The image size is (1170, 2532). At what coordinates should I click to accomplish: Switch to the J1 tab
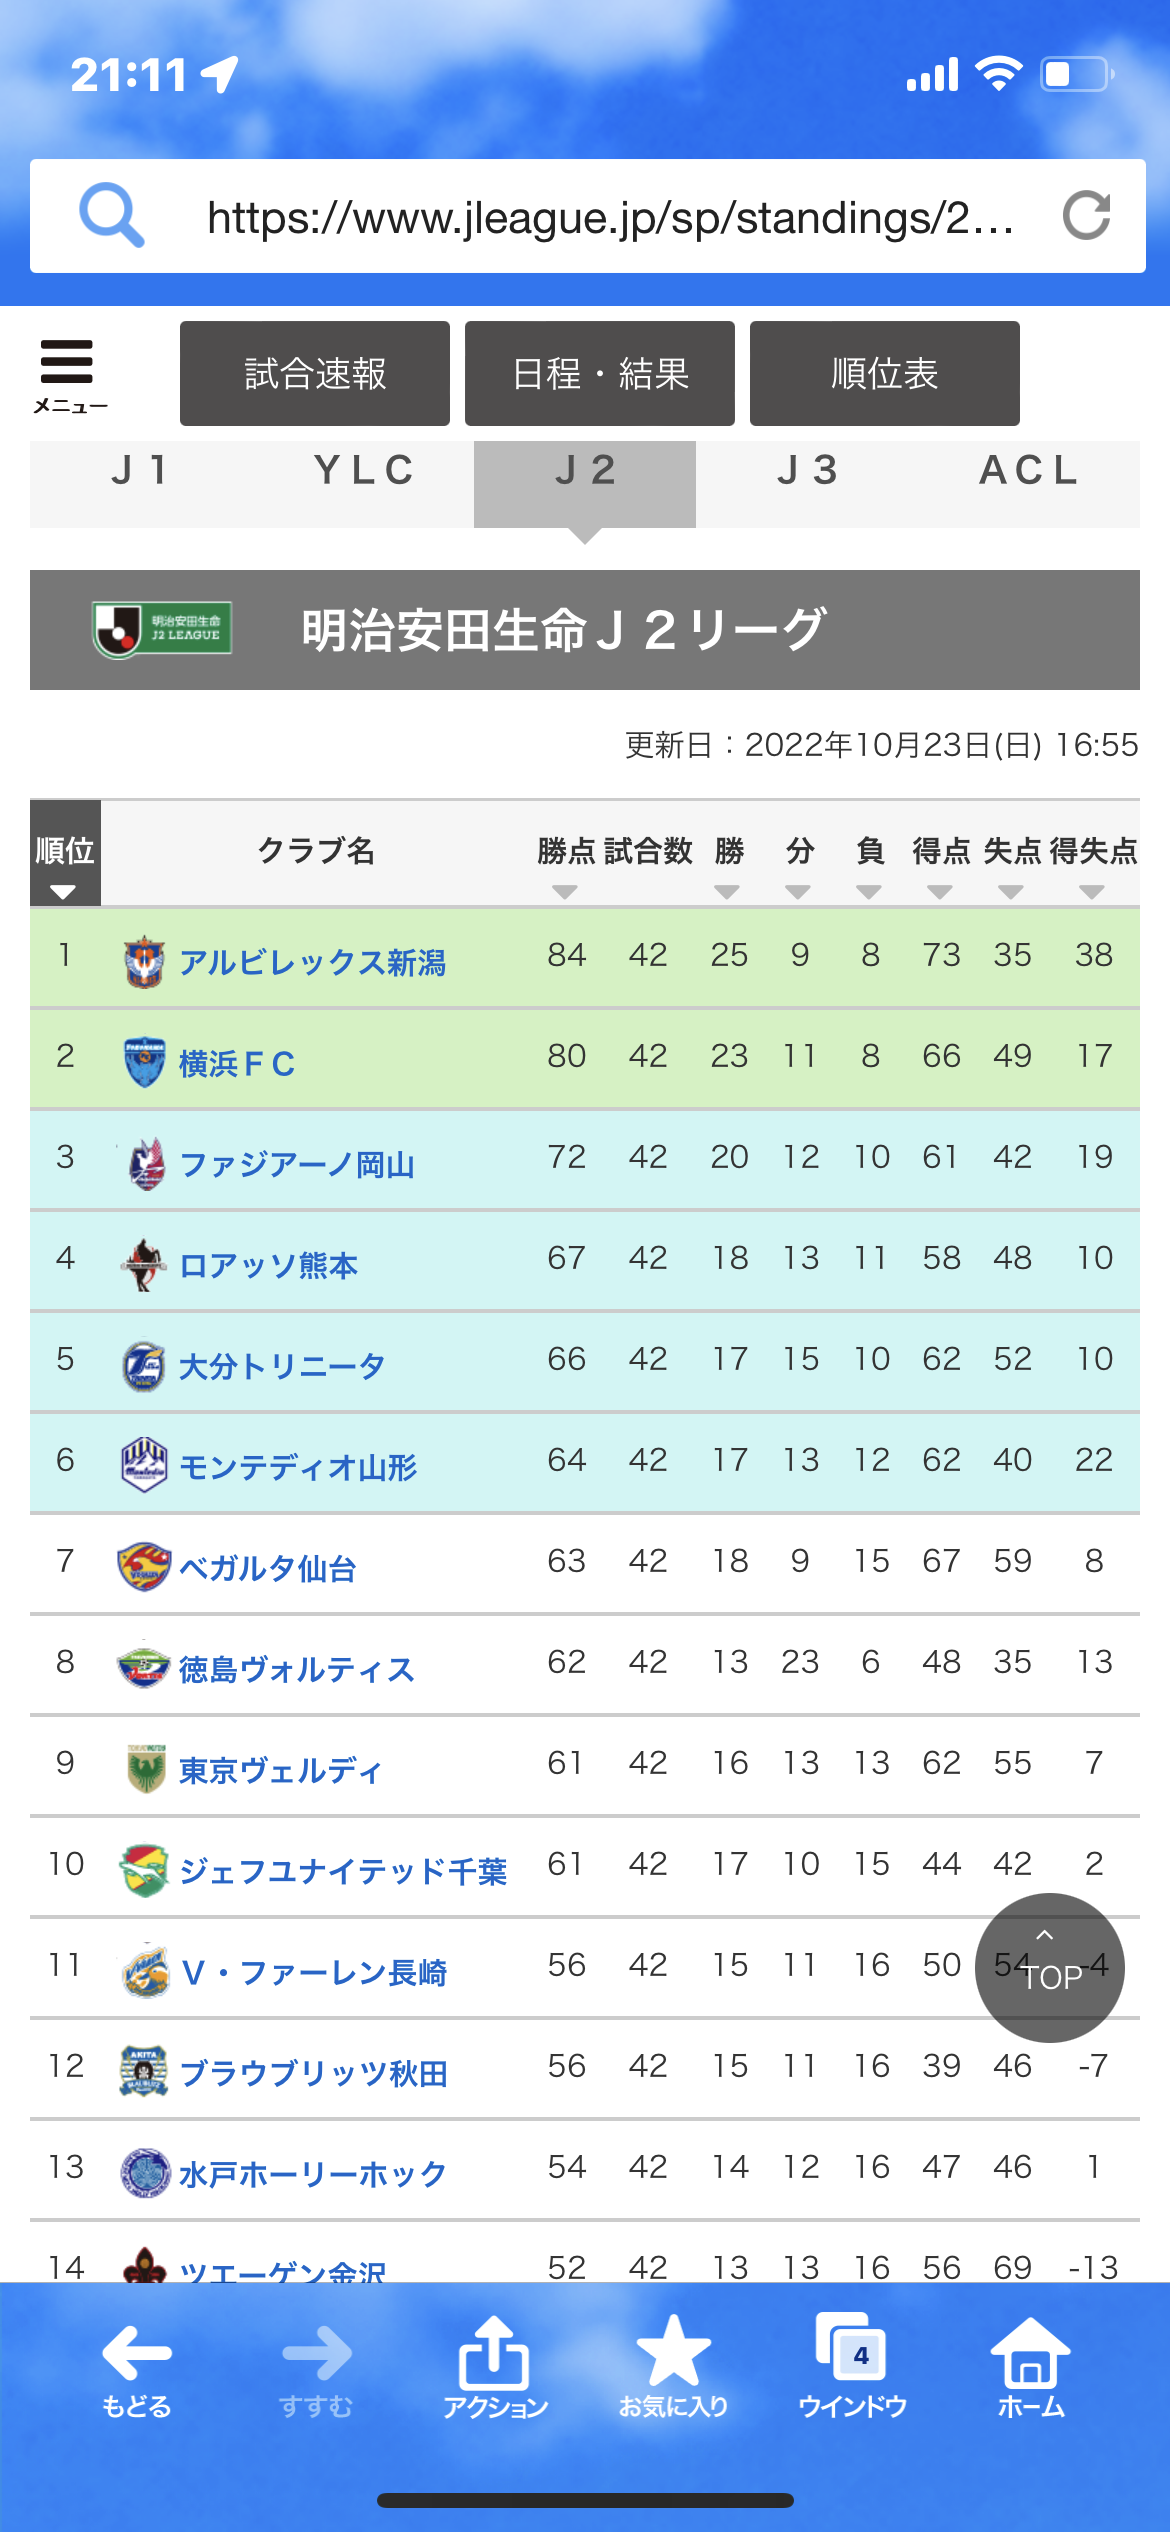[x=141, y=483]
